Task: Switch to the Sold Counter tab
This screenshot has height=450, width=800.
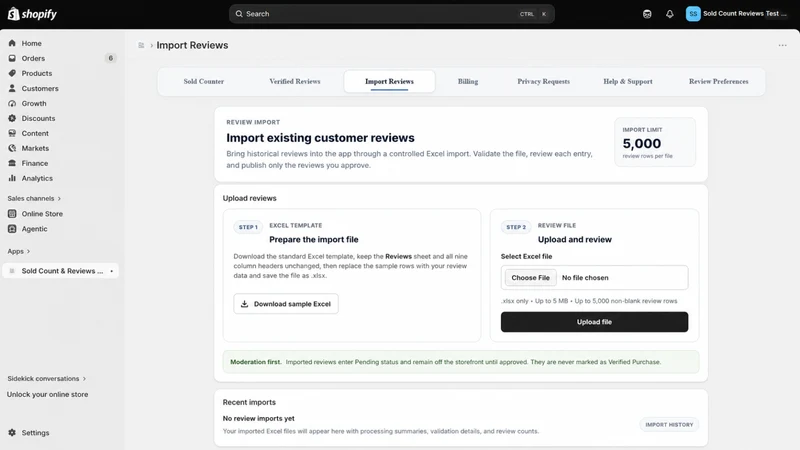Action: tap(204, 81)
